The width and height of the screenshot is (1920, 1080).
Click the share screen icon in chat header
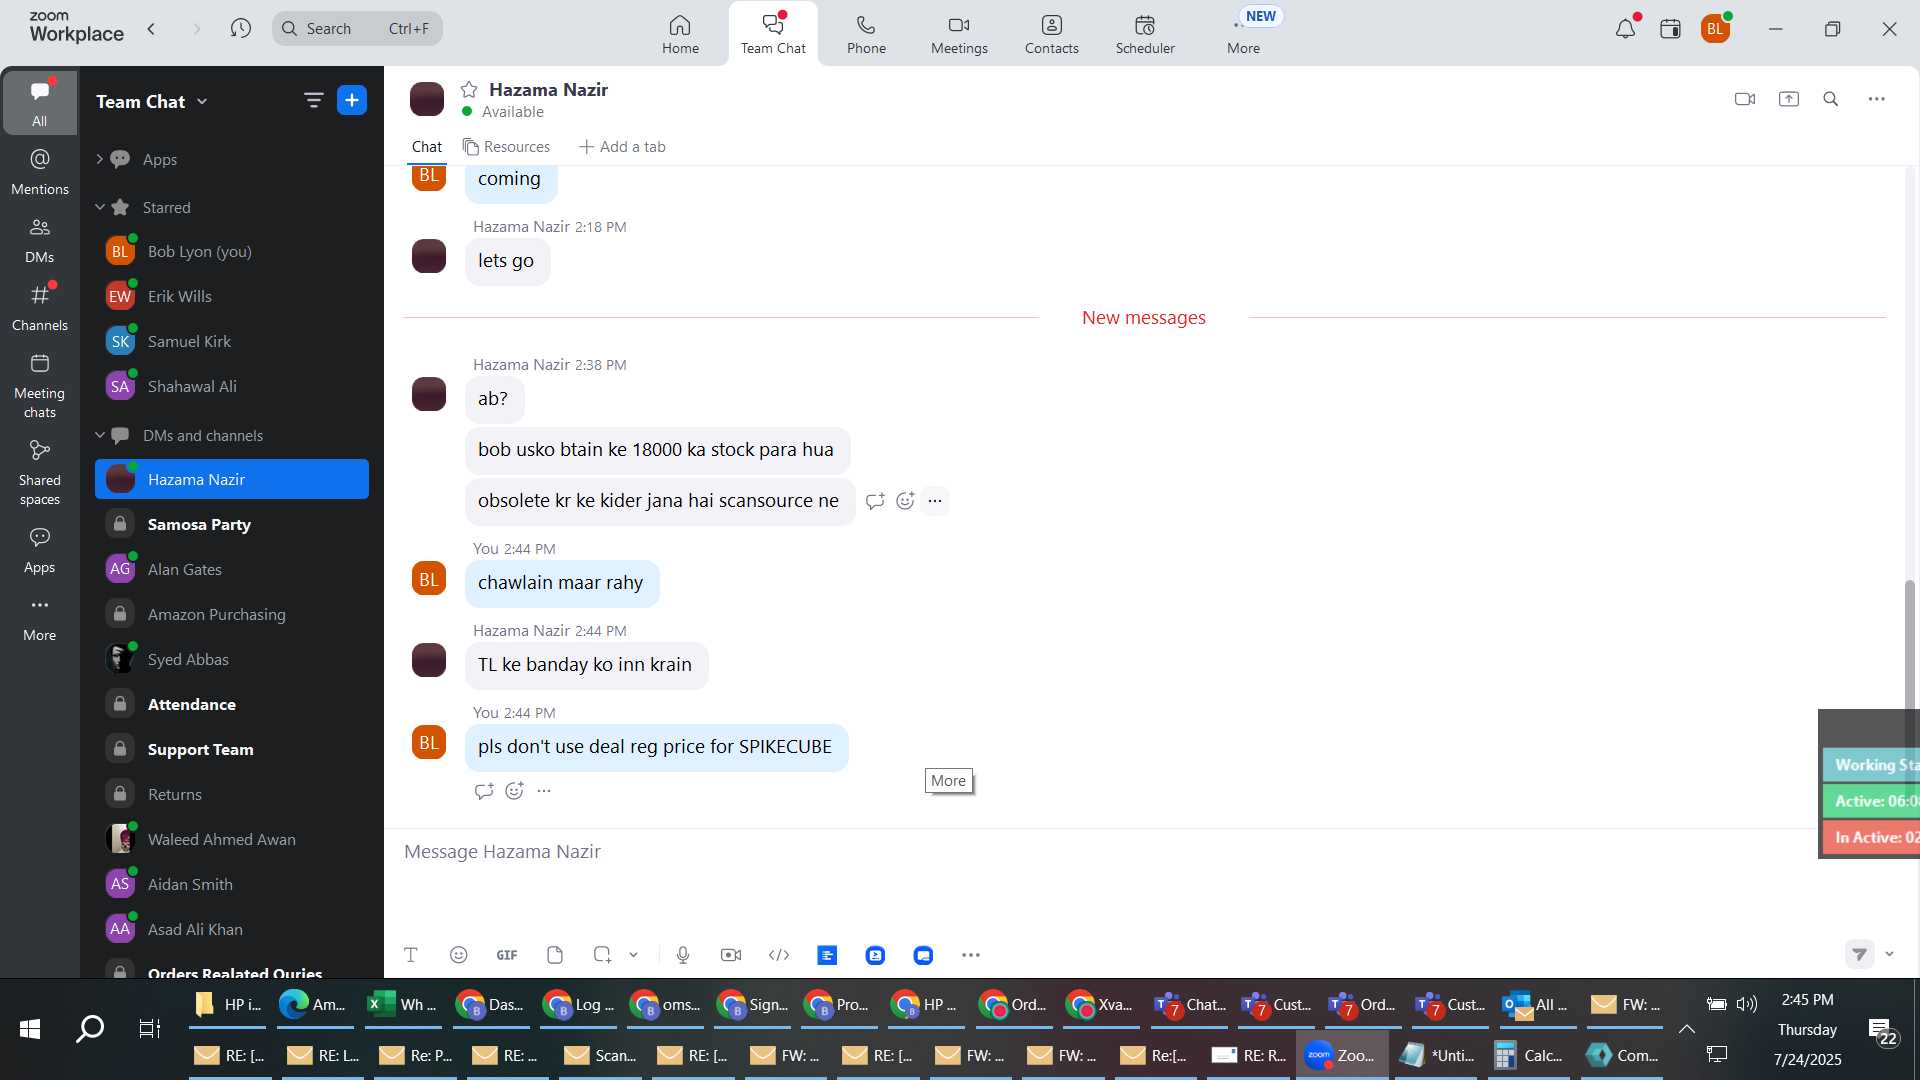pos(1789,99)
